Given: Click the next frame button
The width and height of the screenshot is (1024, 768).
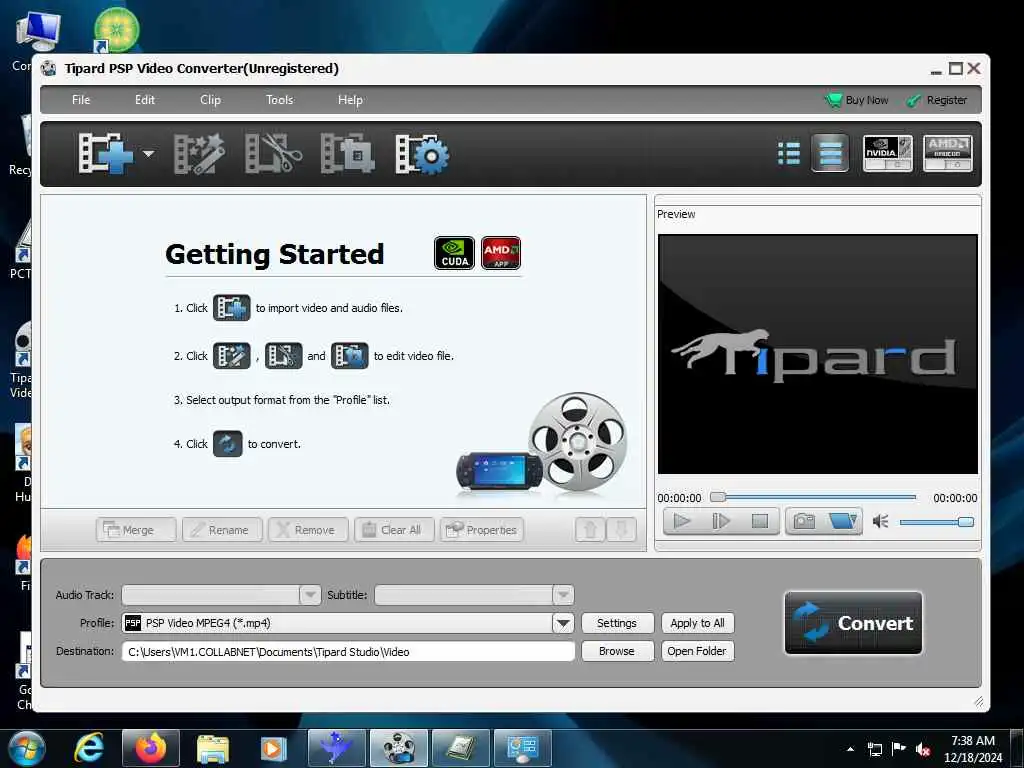Looking at the screenshot, I should coord(720,521).
